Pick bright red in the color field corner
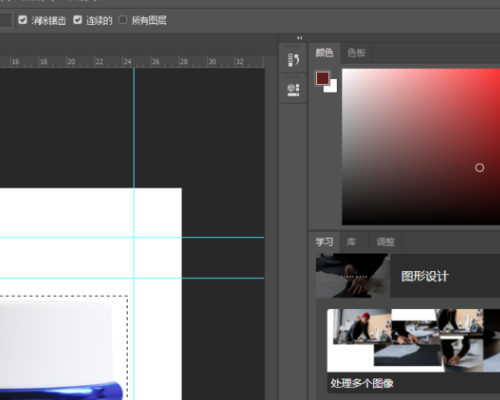The height and width of the screenshot is (400, 500). [x=497, y=71]
